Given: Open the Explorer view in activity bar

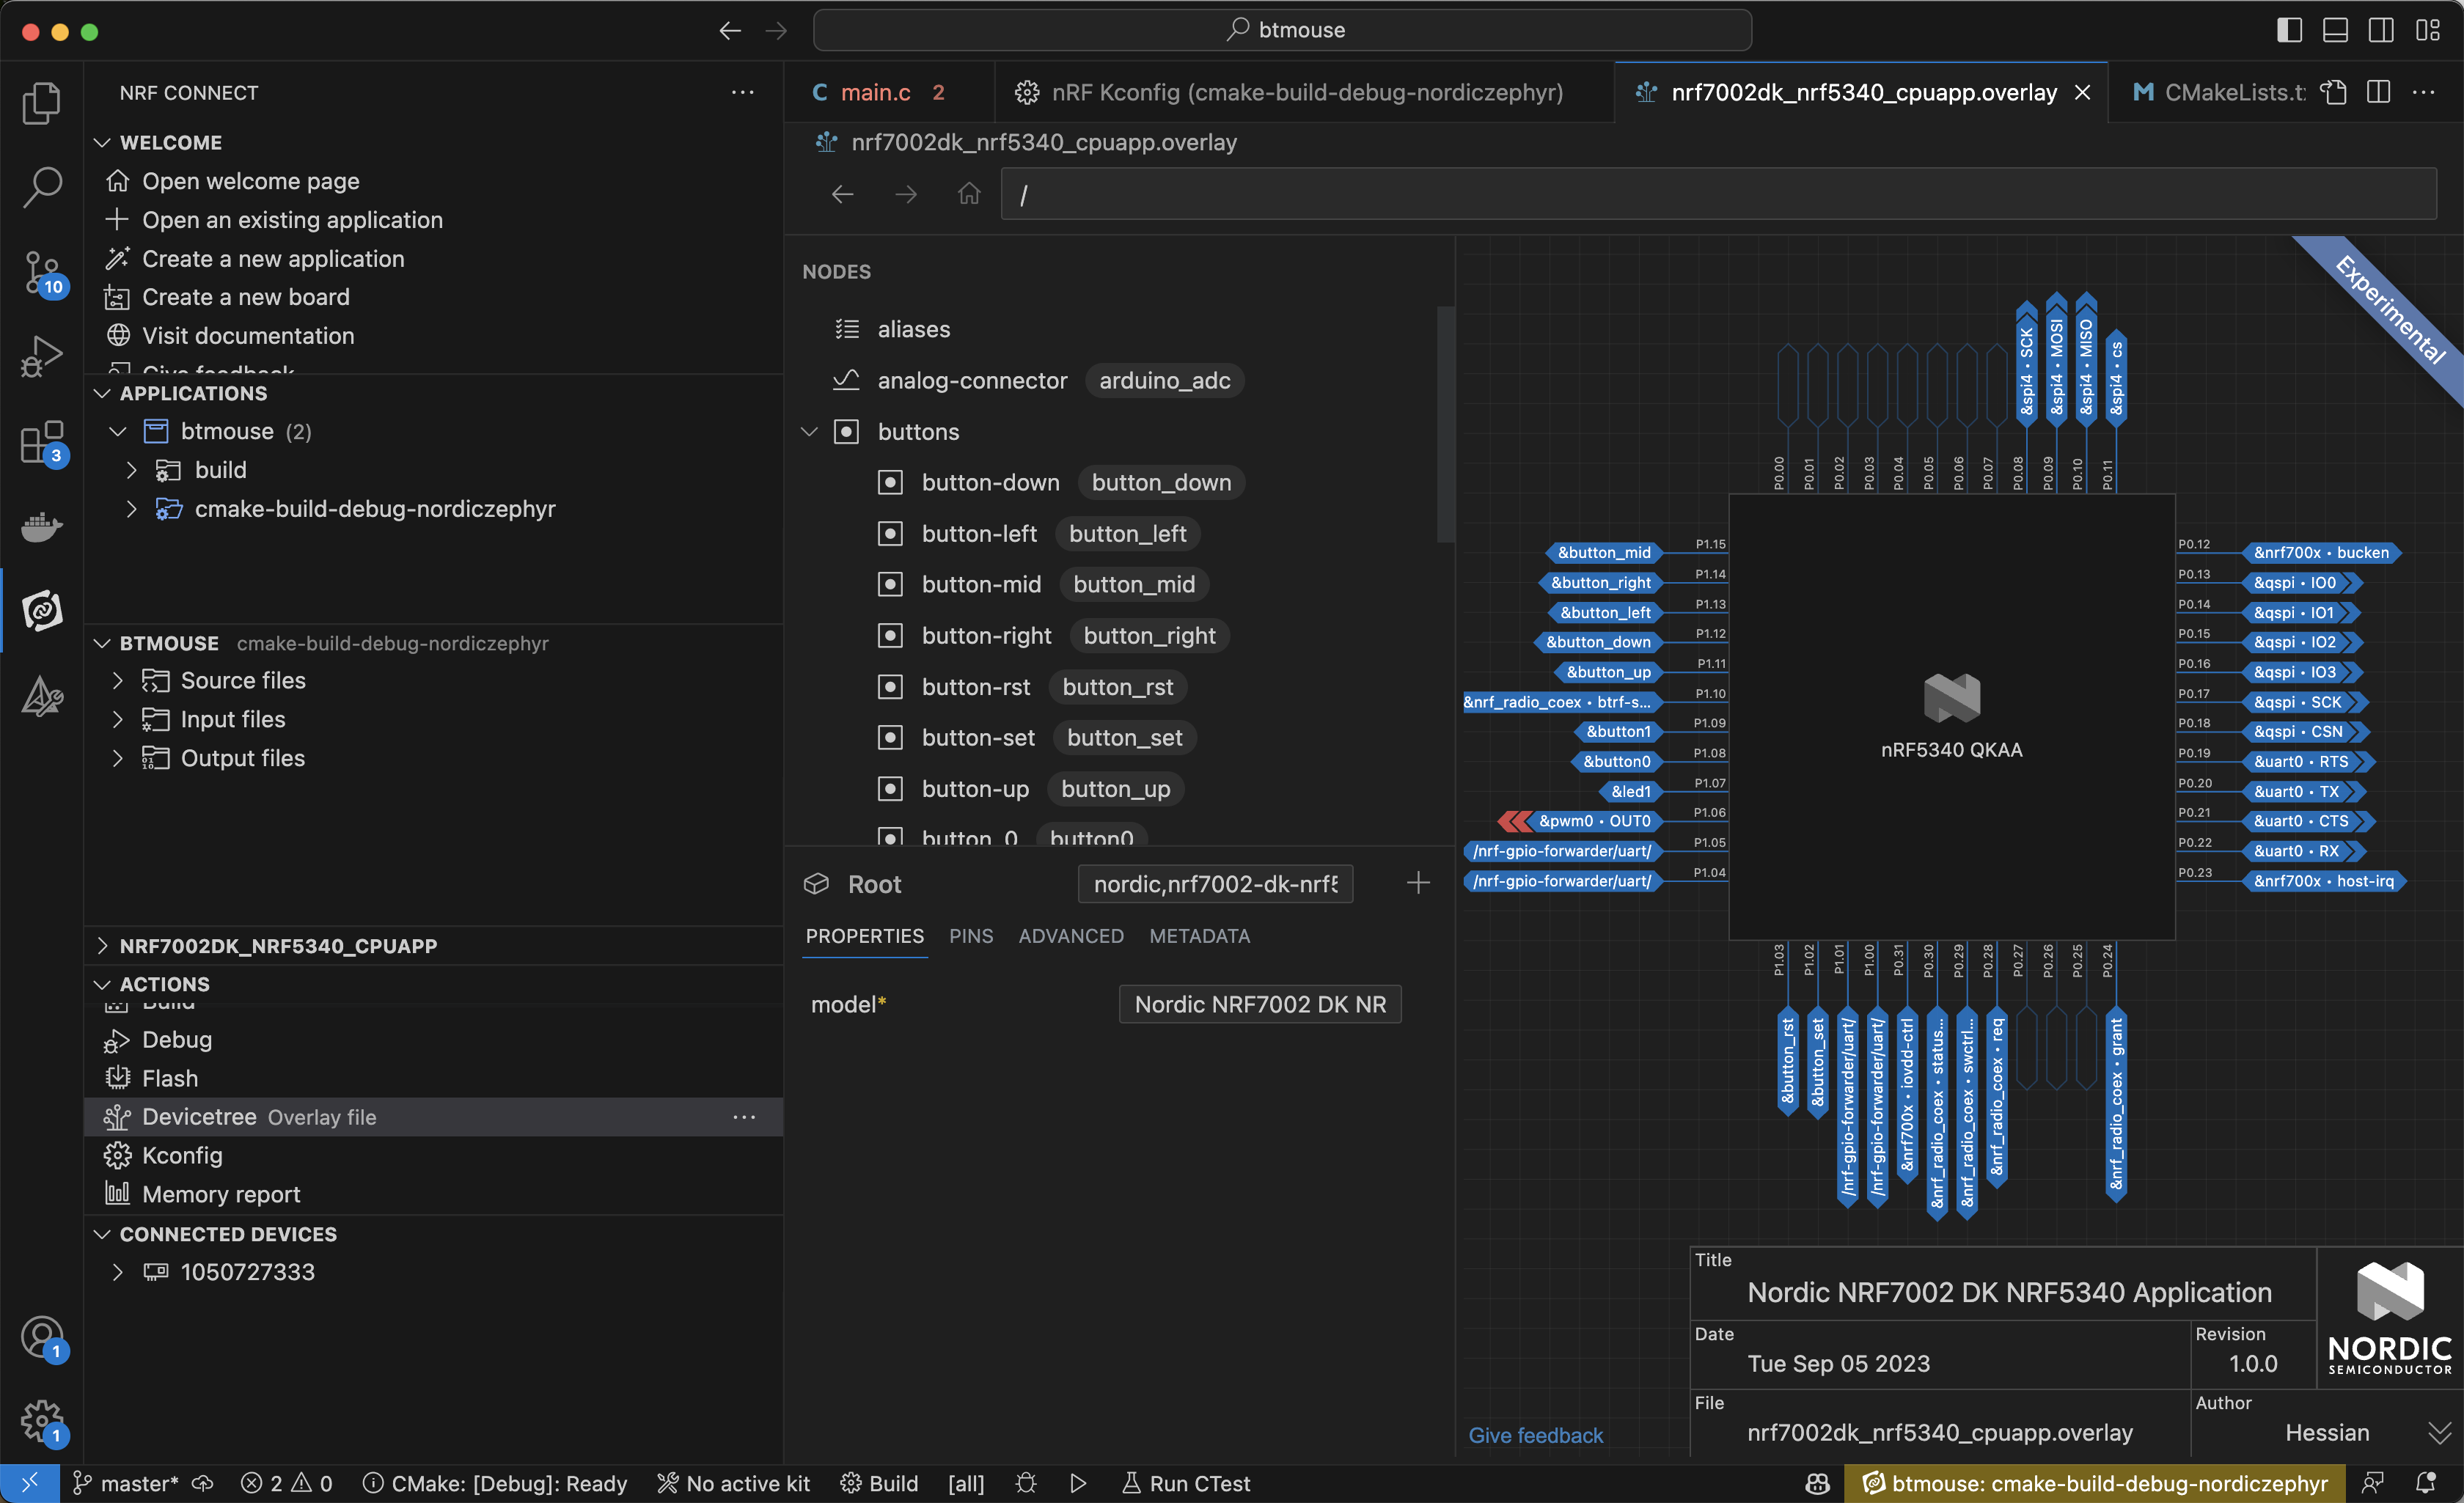Looking at the screenshot, I should [41, 103].
